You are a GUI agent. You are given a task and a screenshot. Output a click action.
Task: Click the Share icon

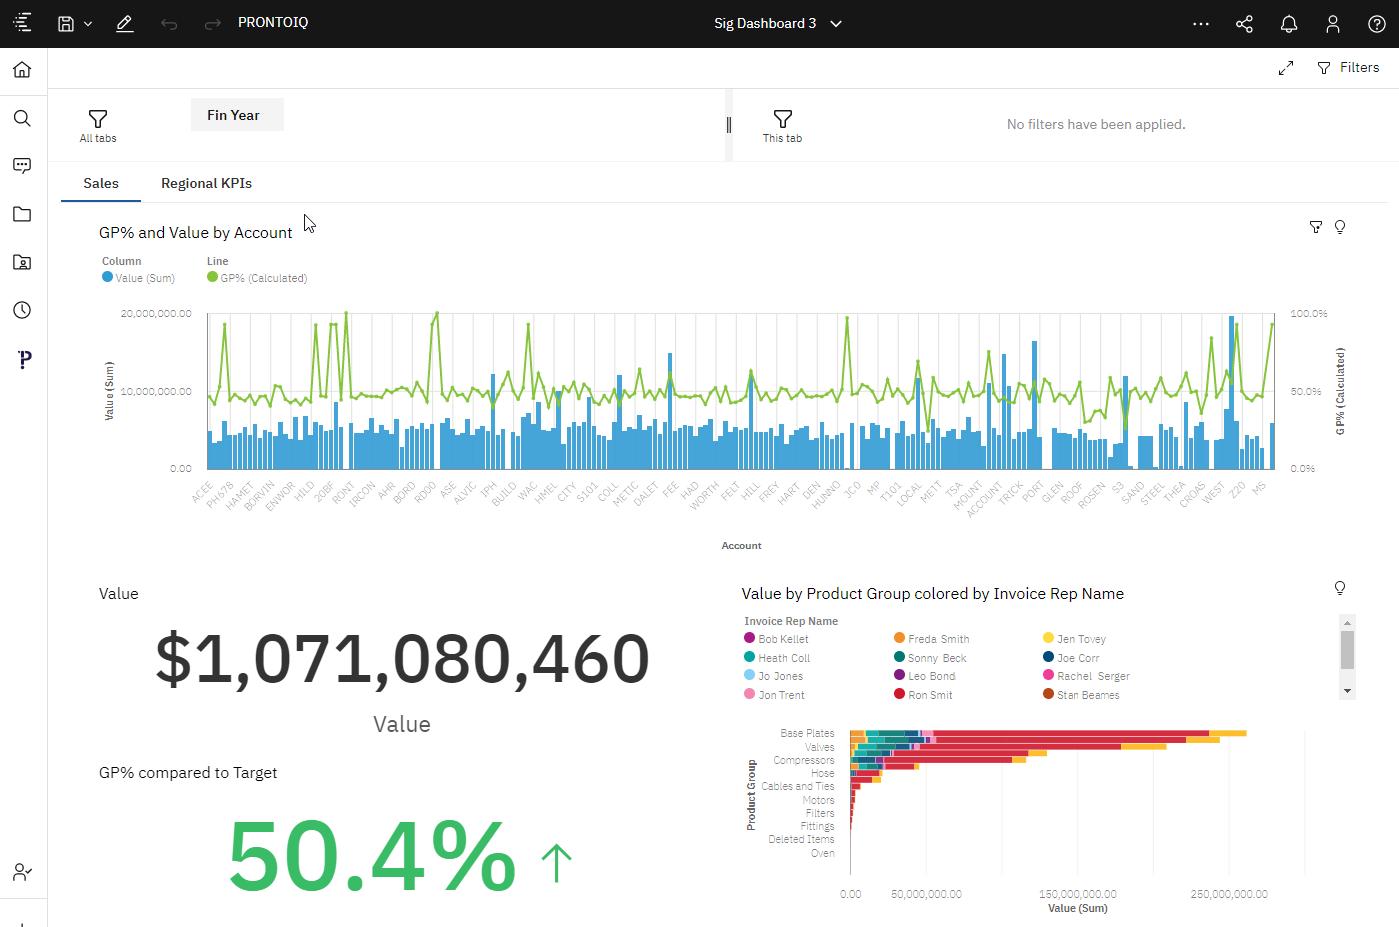tap(1245, 23)
